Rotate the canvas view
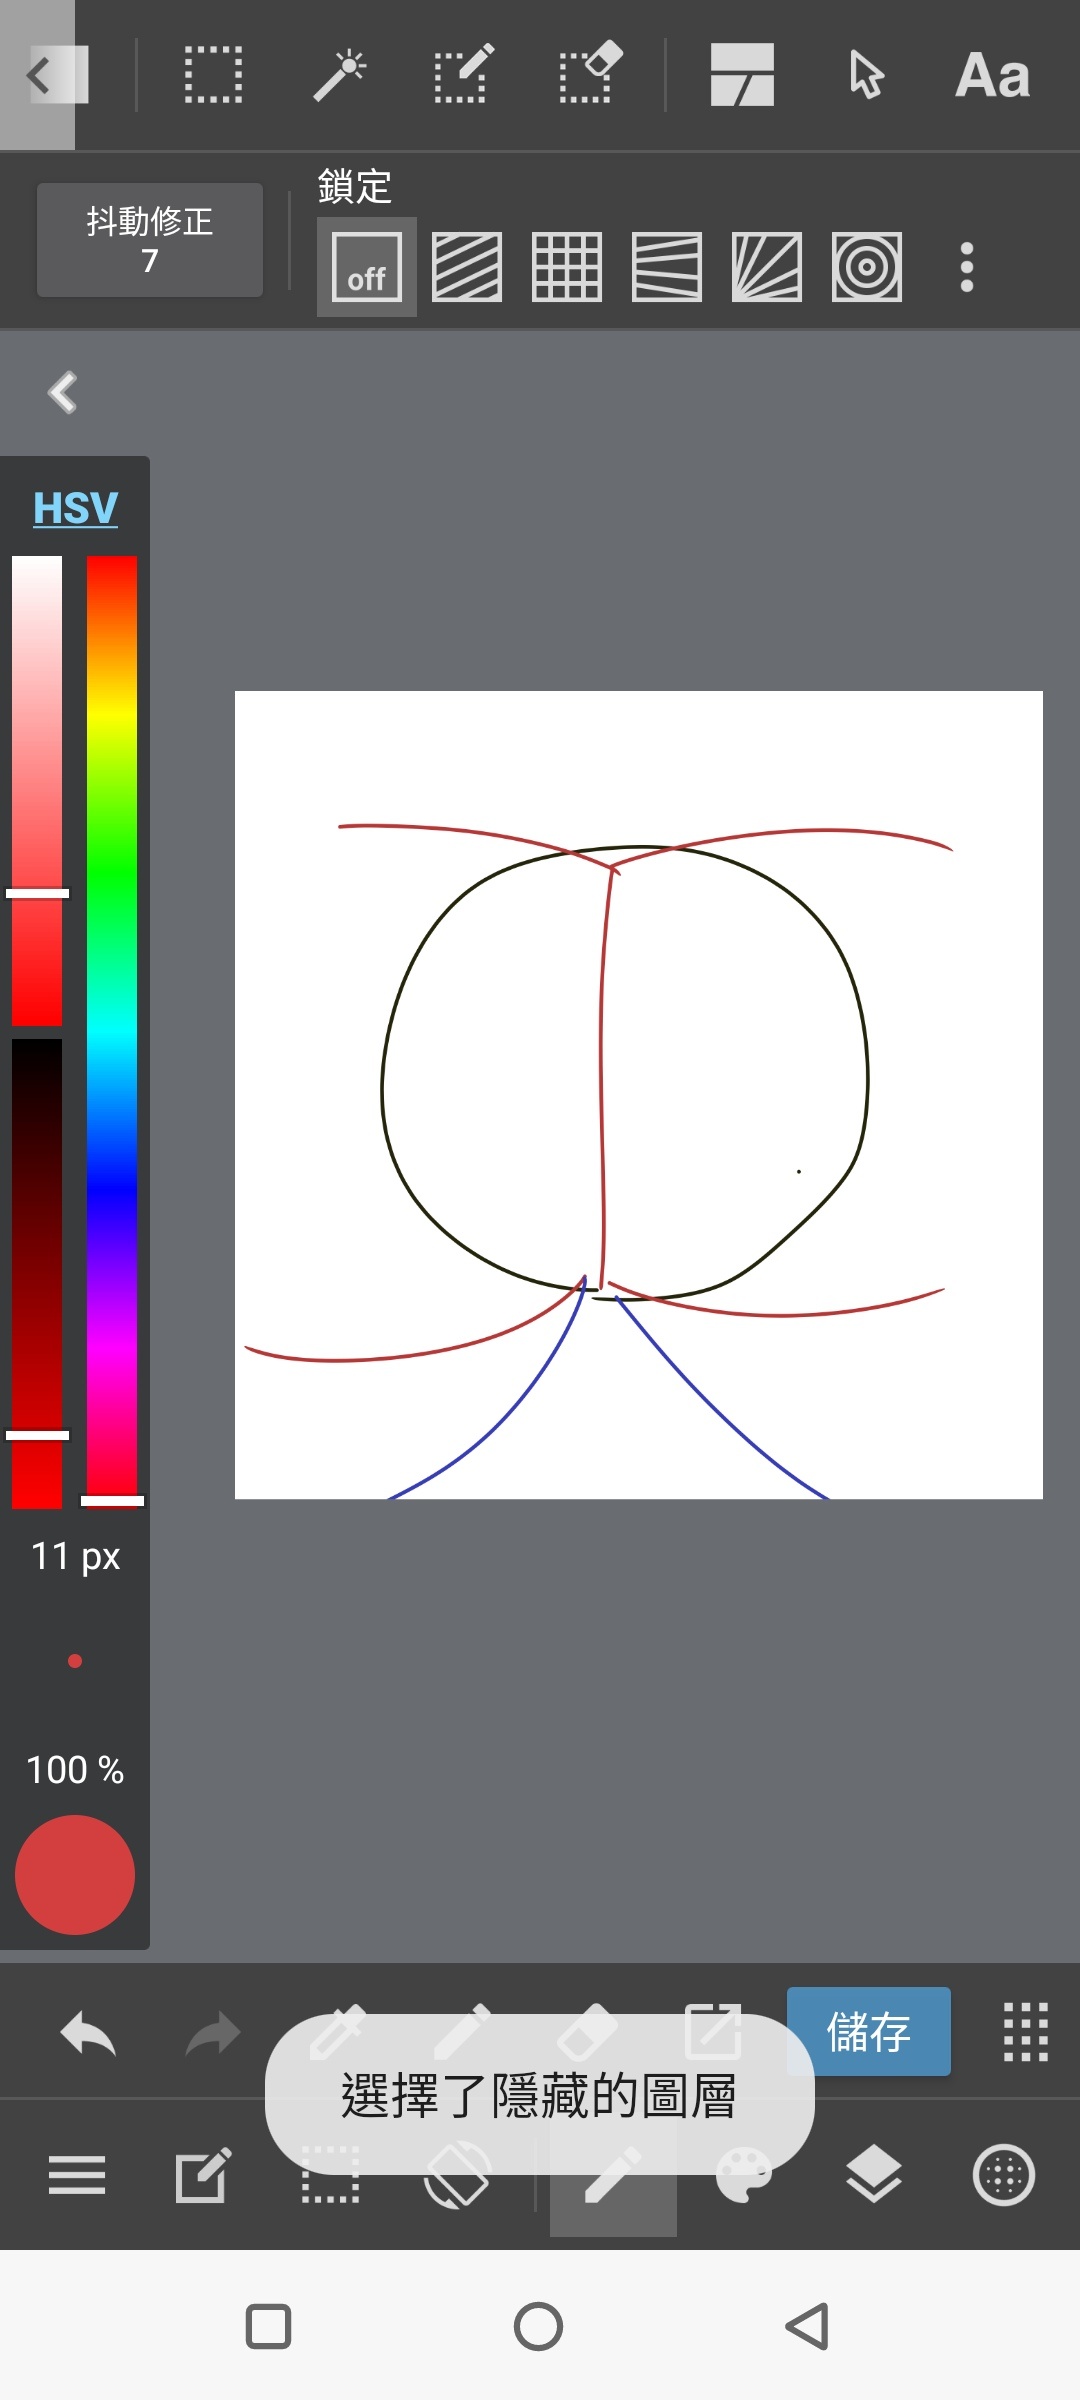 pyautogui.click(x=457, y=2175)
